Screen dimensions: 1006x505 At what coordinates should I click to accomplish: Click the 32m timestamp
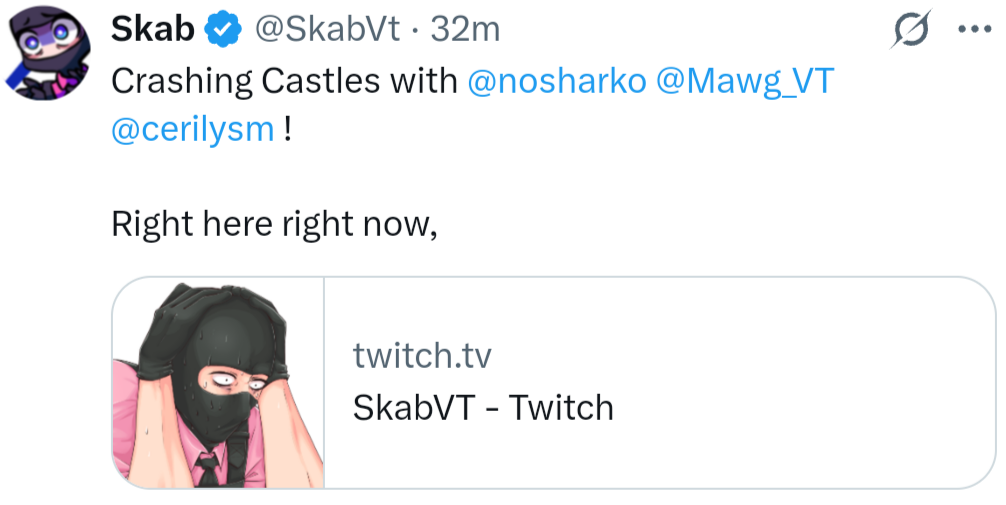tap(464, 31)
